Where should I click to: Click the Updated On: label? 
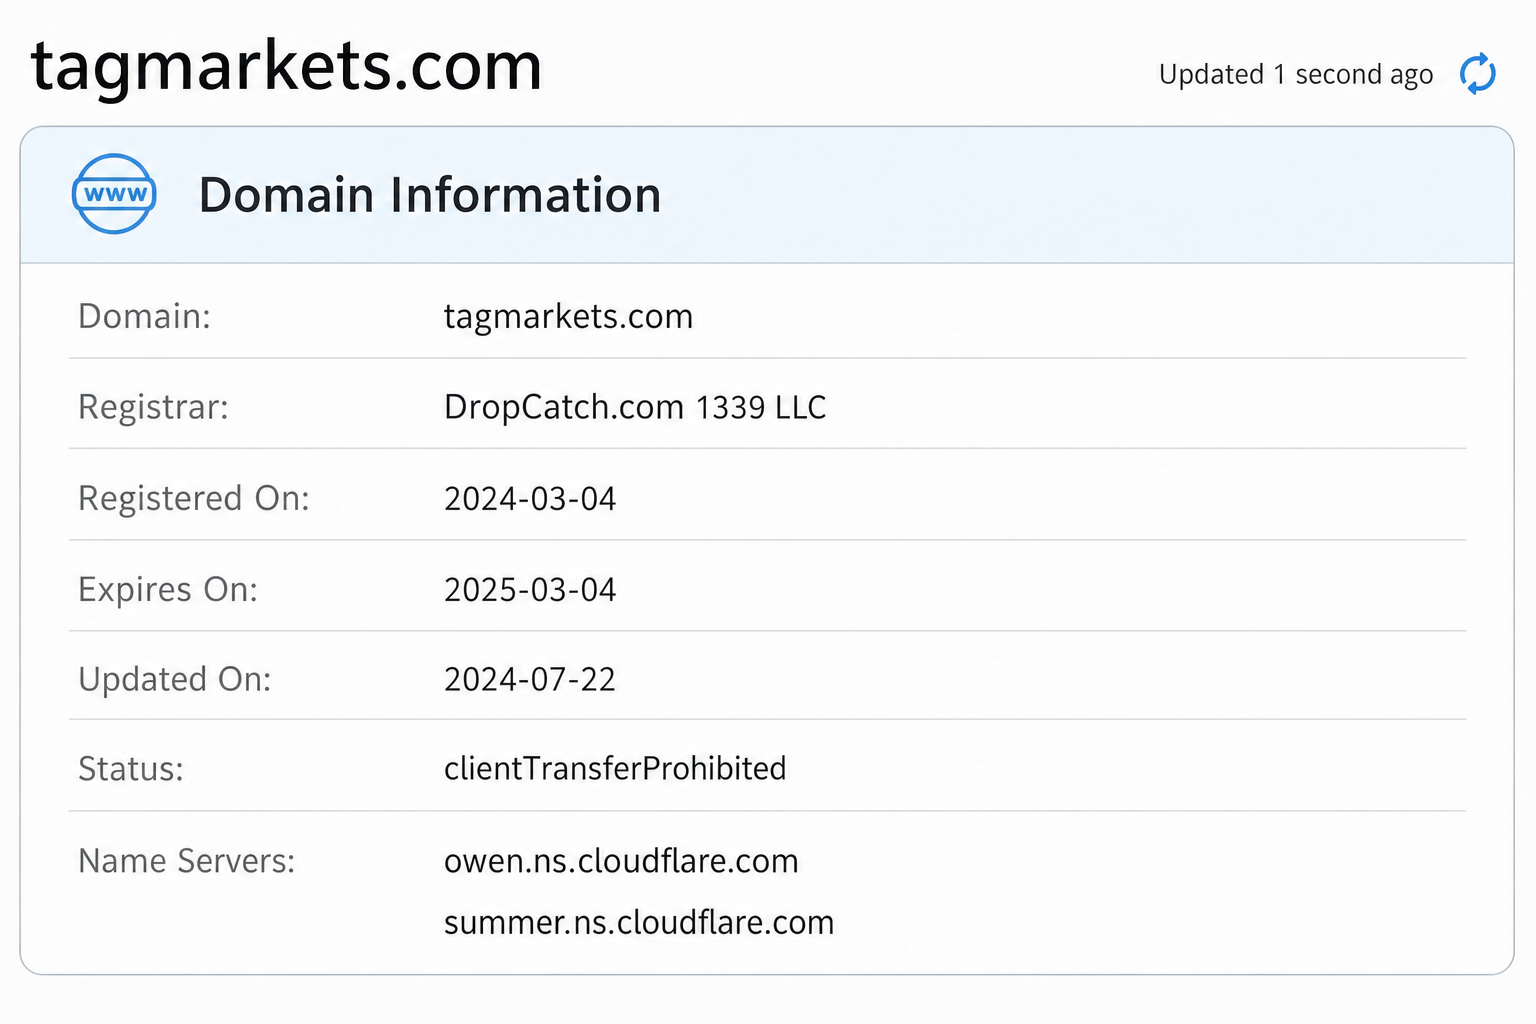(x=175, y=679)
